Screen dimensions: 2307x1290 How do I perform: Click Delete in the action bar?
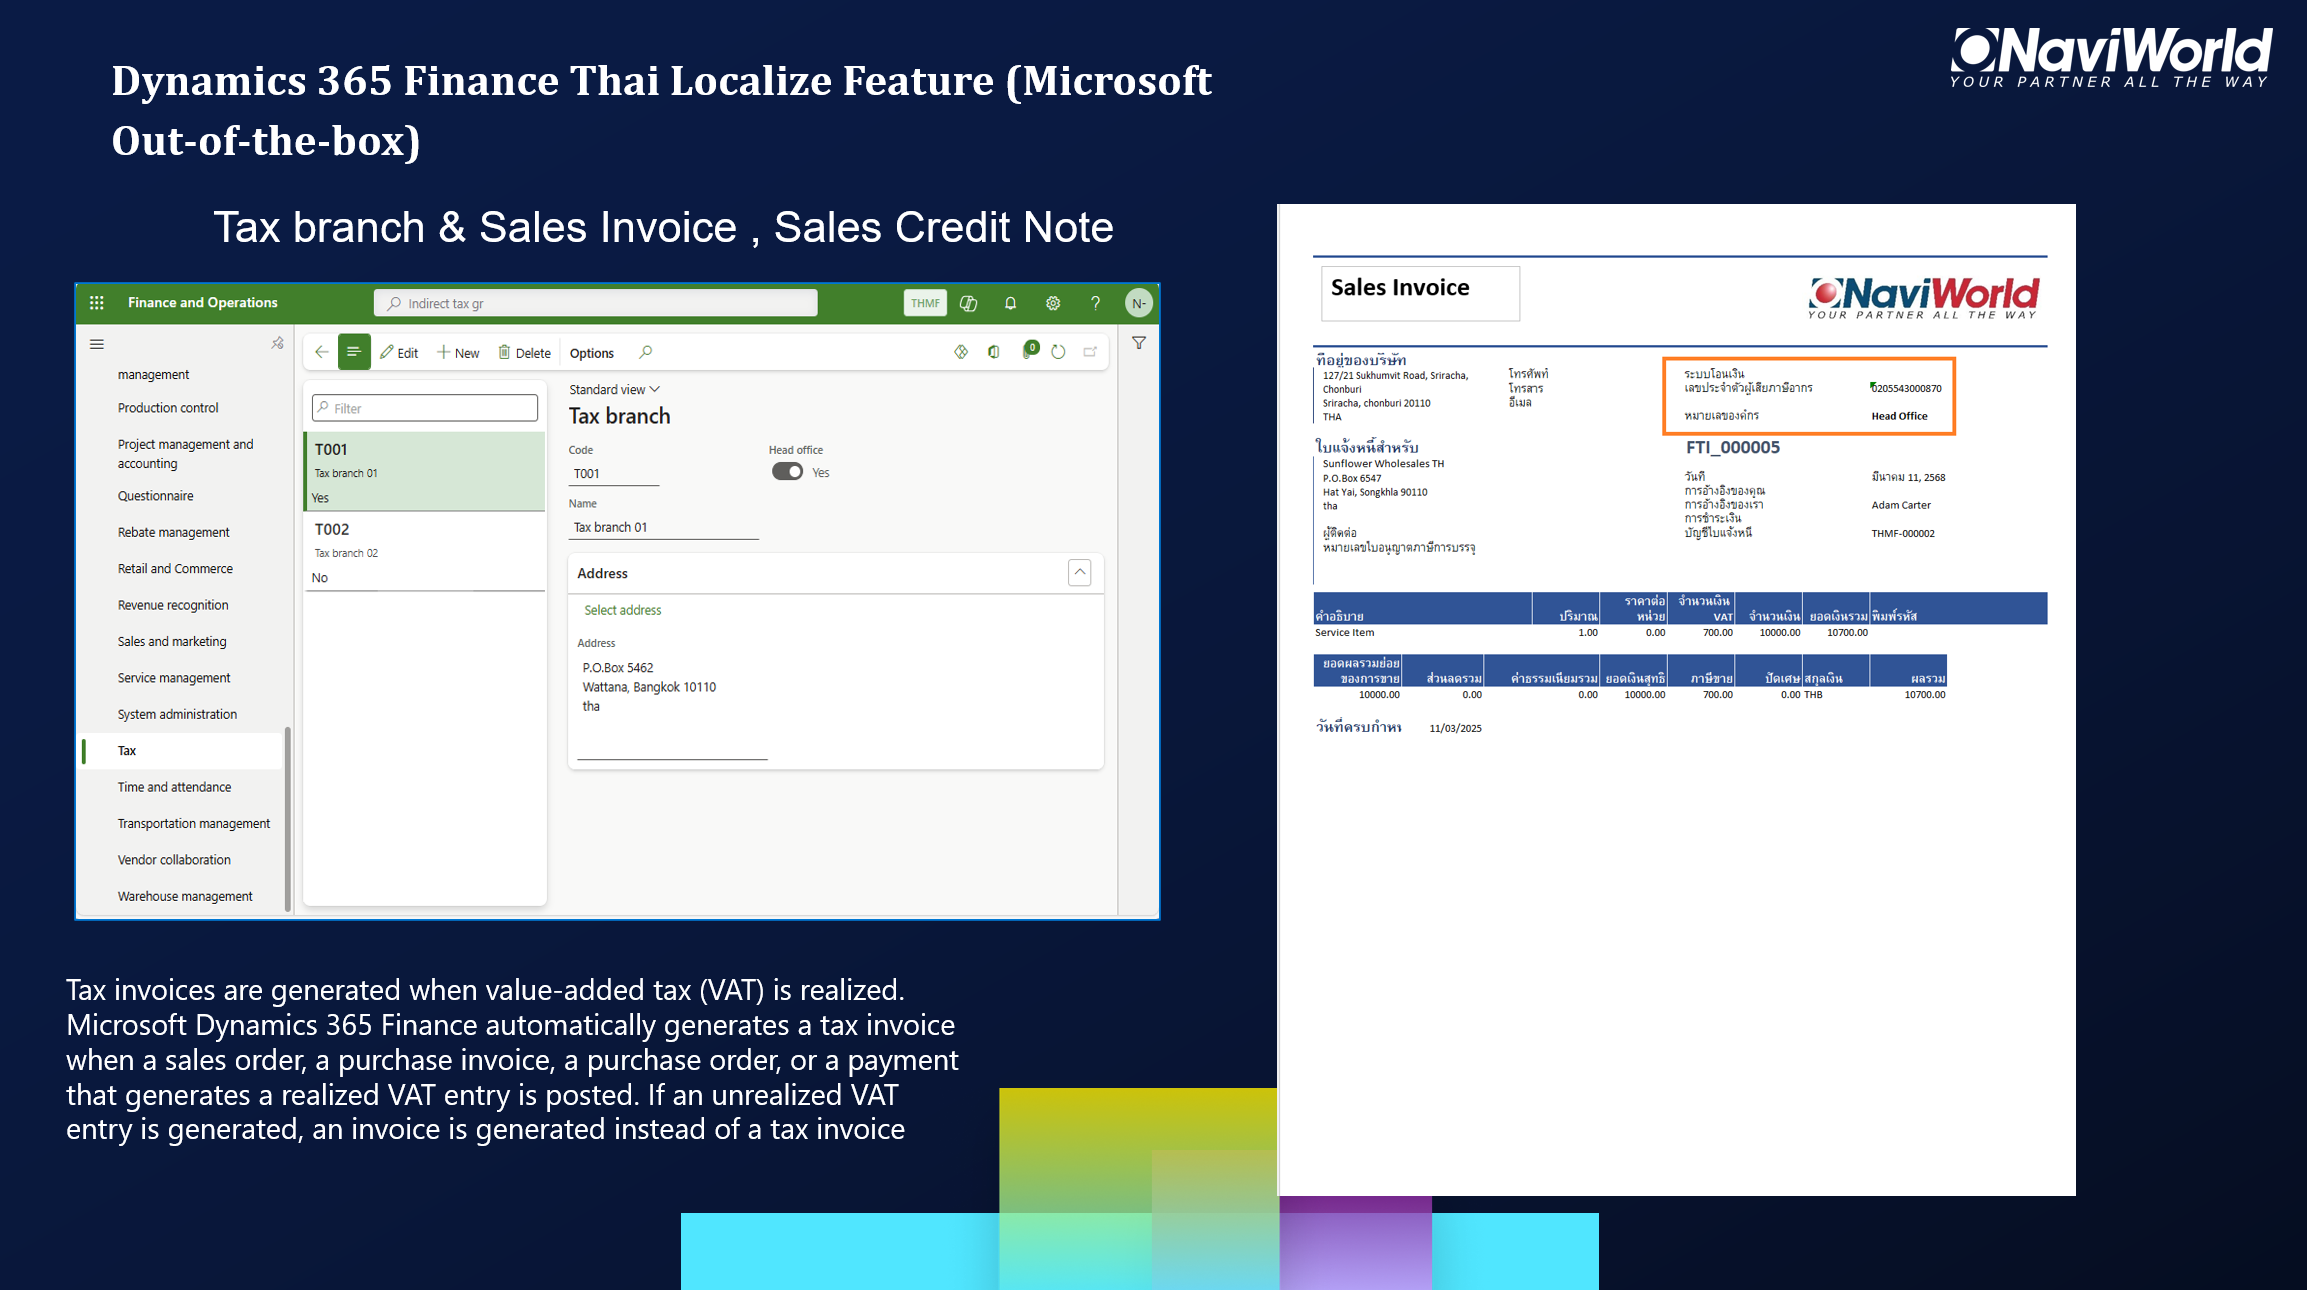[525, 353]
